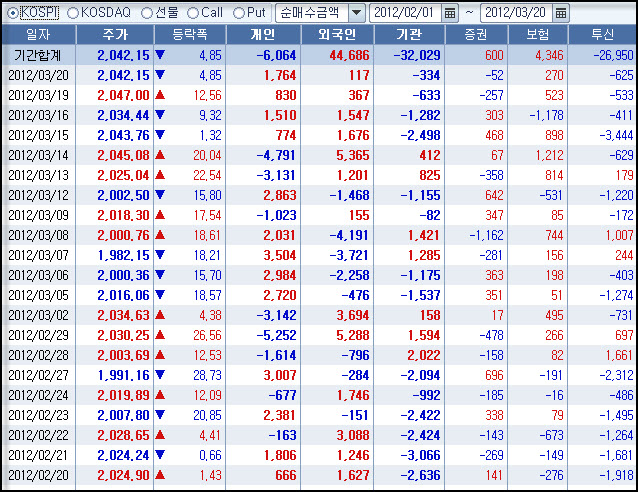Click the 주가 column header
638x492 pixels.
(x=115, y=34)
